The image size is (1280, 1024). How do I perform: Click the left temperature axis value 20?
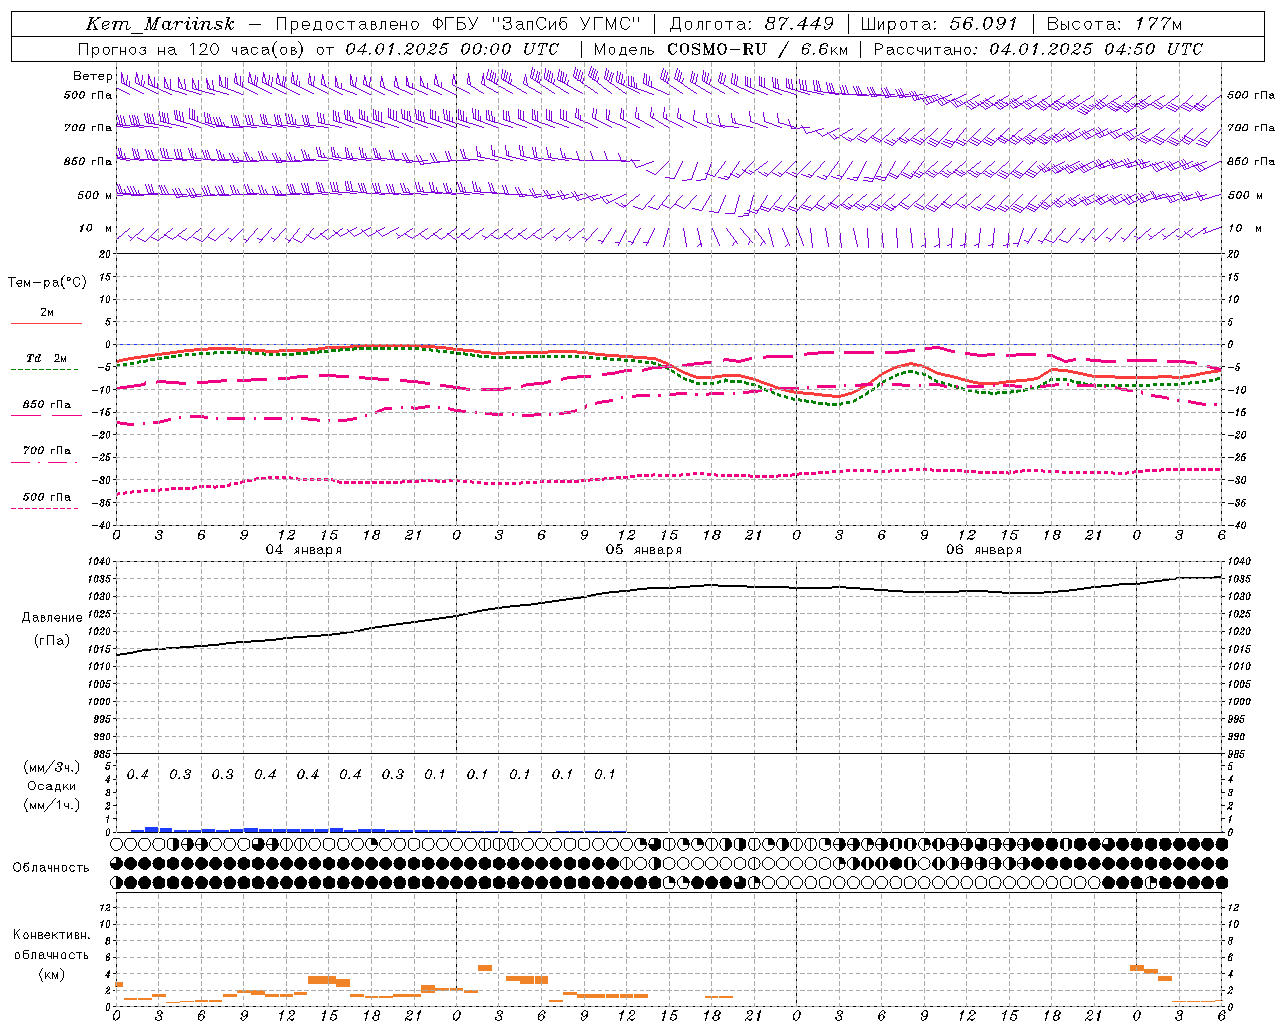click(x=106, y=254)
